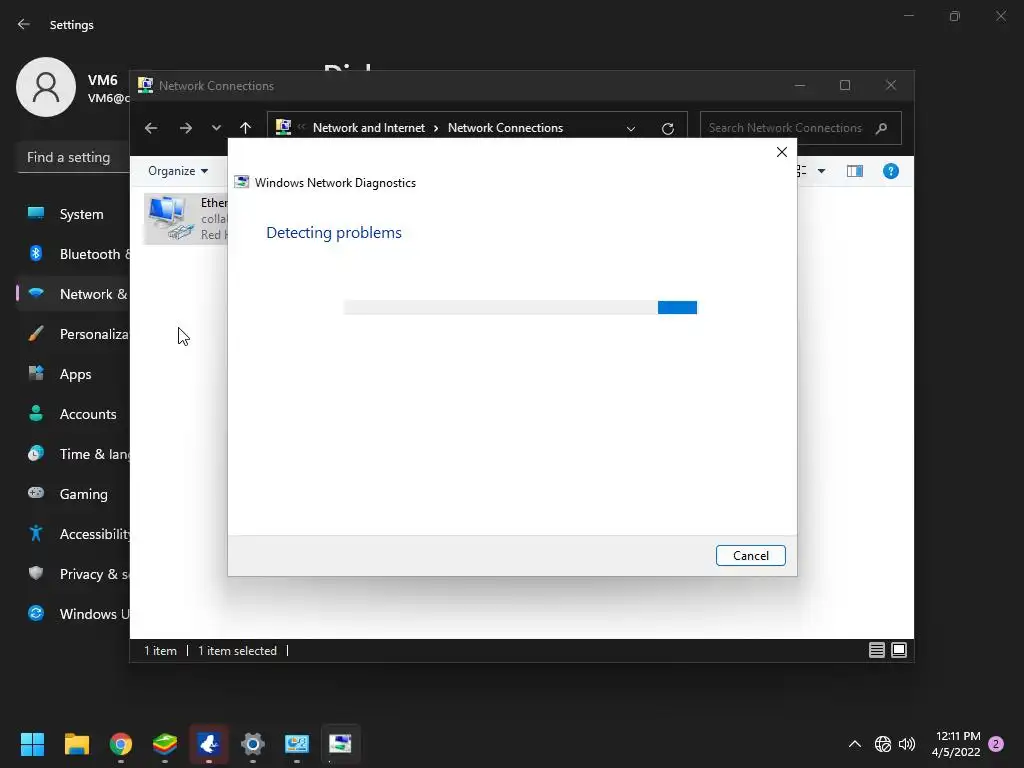This screenshot has height=768, width=1024.
Task: Switch to large icons view in status bar
Action: [899, 650]
